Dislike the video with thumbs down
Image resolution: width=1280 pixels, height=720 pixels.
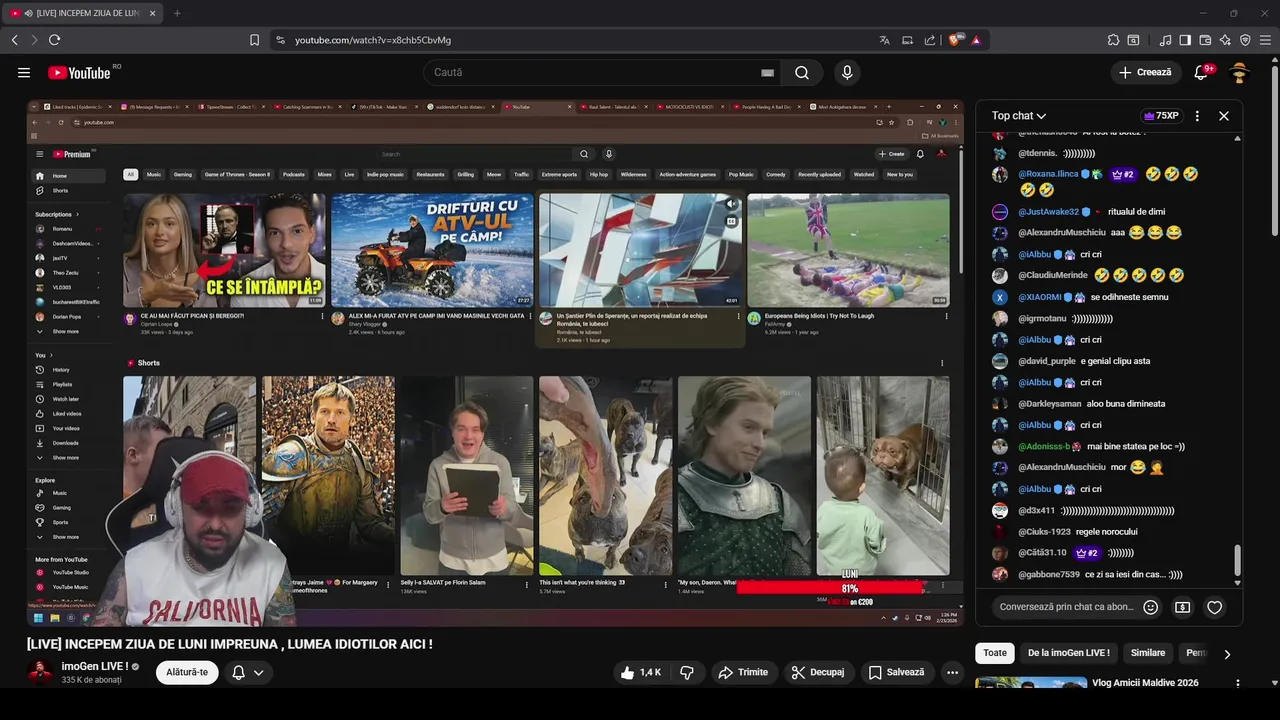(x=687, y=672)
